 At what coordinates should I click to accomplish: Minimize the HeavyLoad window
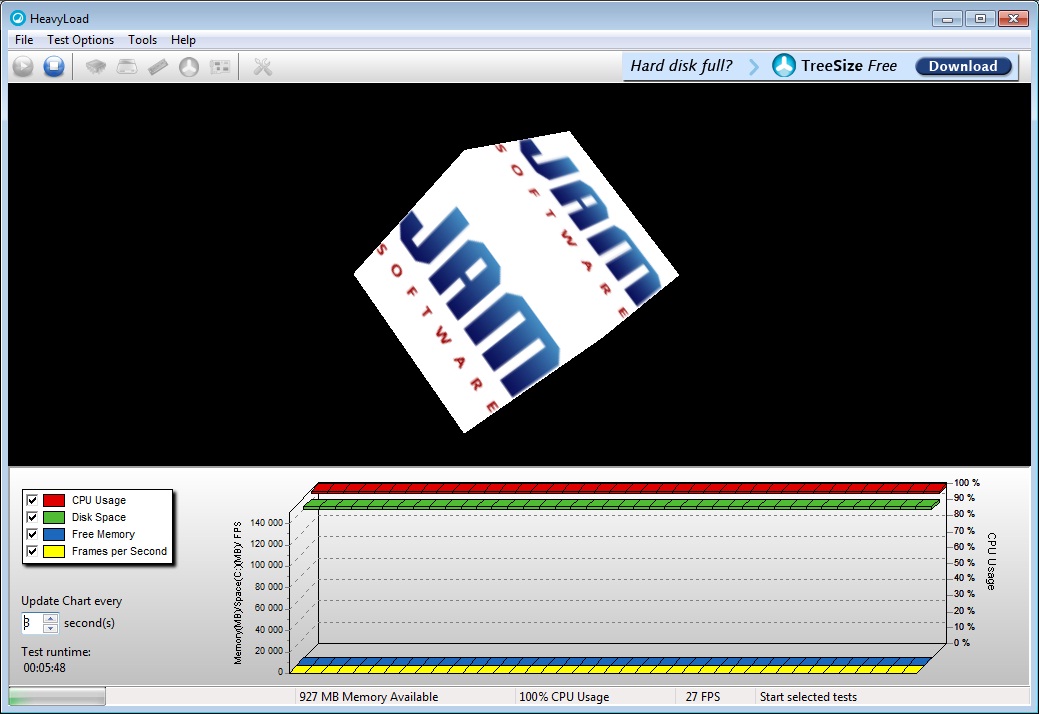point(947,19)
